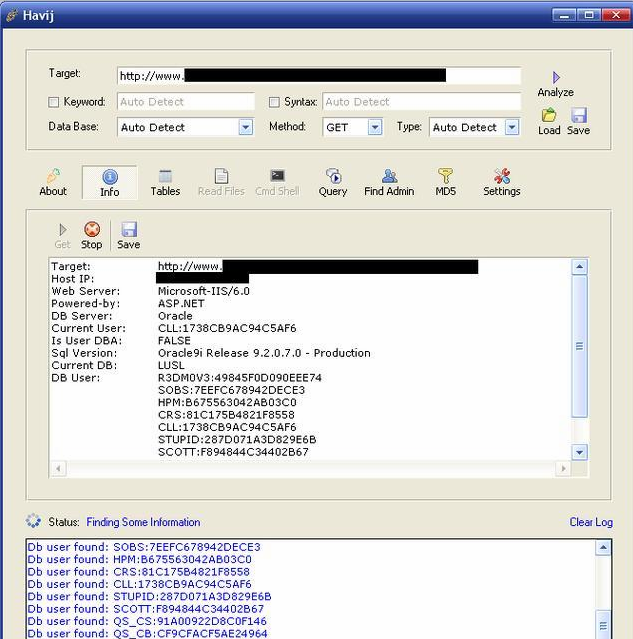Select info row CRS:81C175B4821F8558
The height and width of the screenshot is (639, 633).
226,415
